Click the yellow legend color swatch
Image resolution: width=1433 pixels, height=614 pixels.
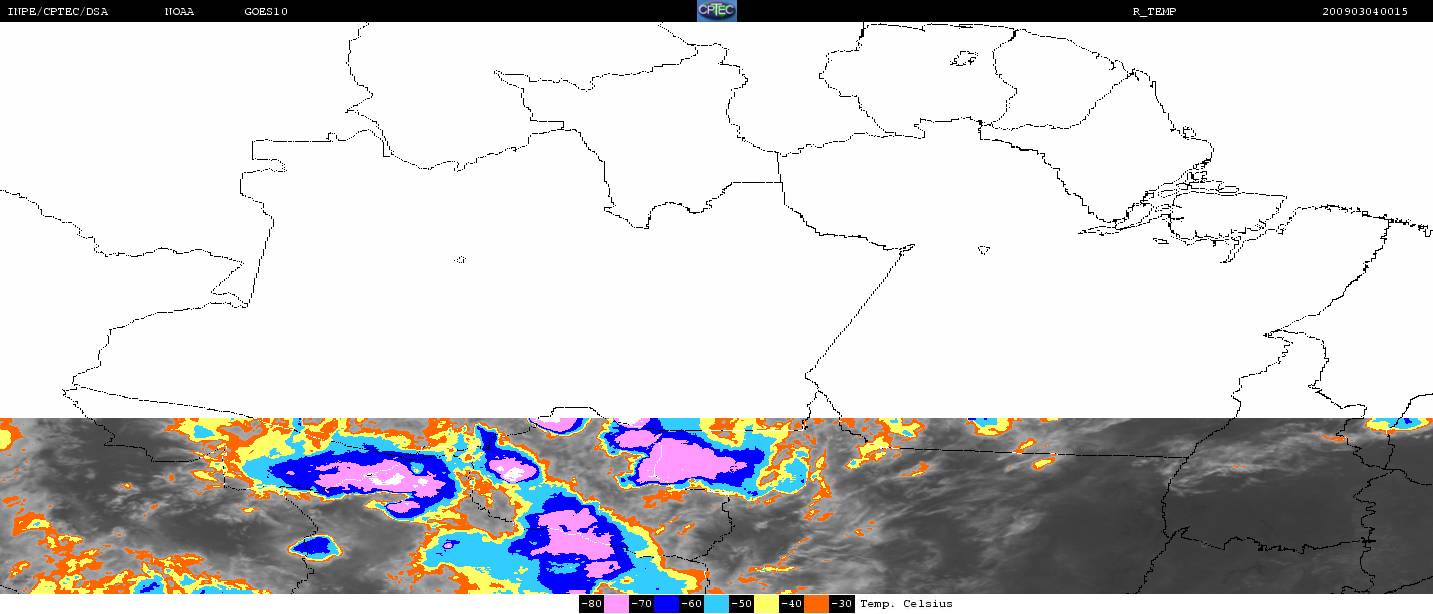coord(767,604)
